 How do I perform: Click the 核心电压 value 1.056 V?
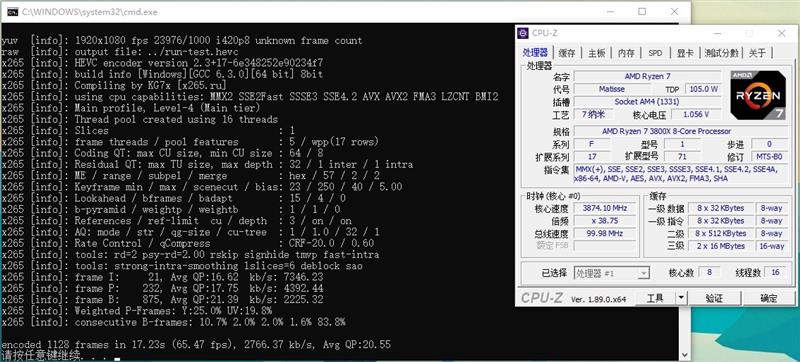(696, 115)
